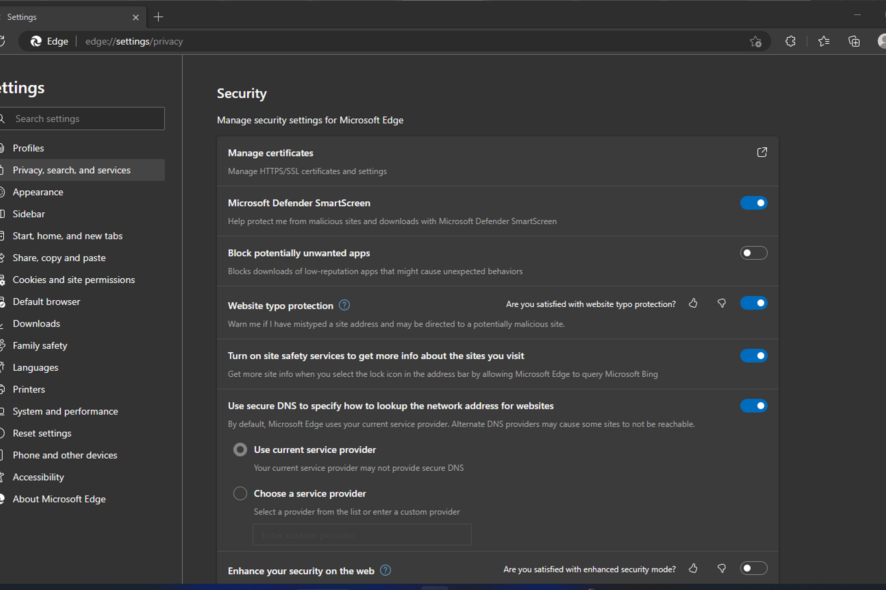This screenshot has width=886, height=590.
Task: Give thumbs down for website typo protection
Action: tap(721, 302)
